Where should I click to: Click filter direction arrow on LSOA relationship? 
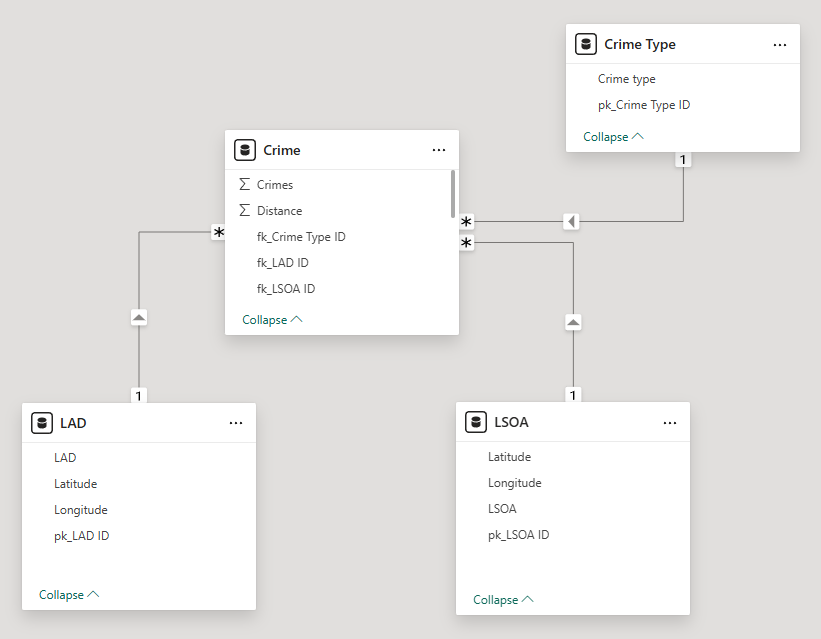tap(573, 323)
